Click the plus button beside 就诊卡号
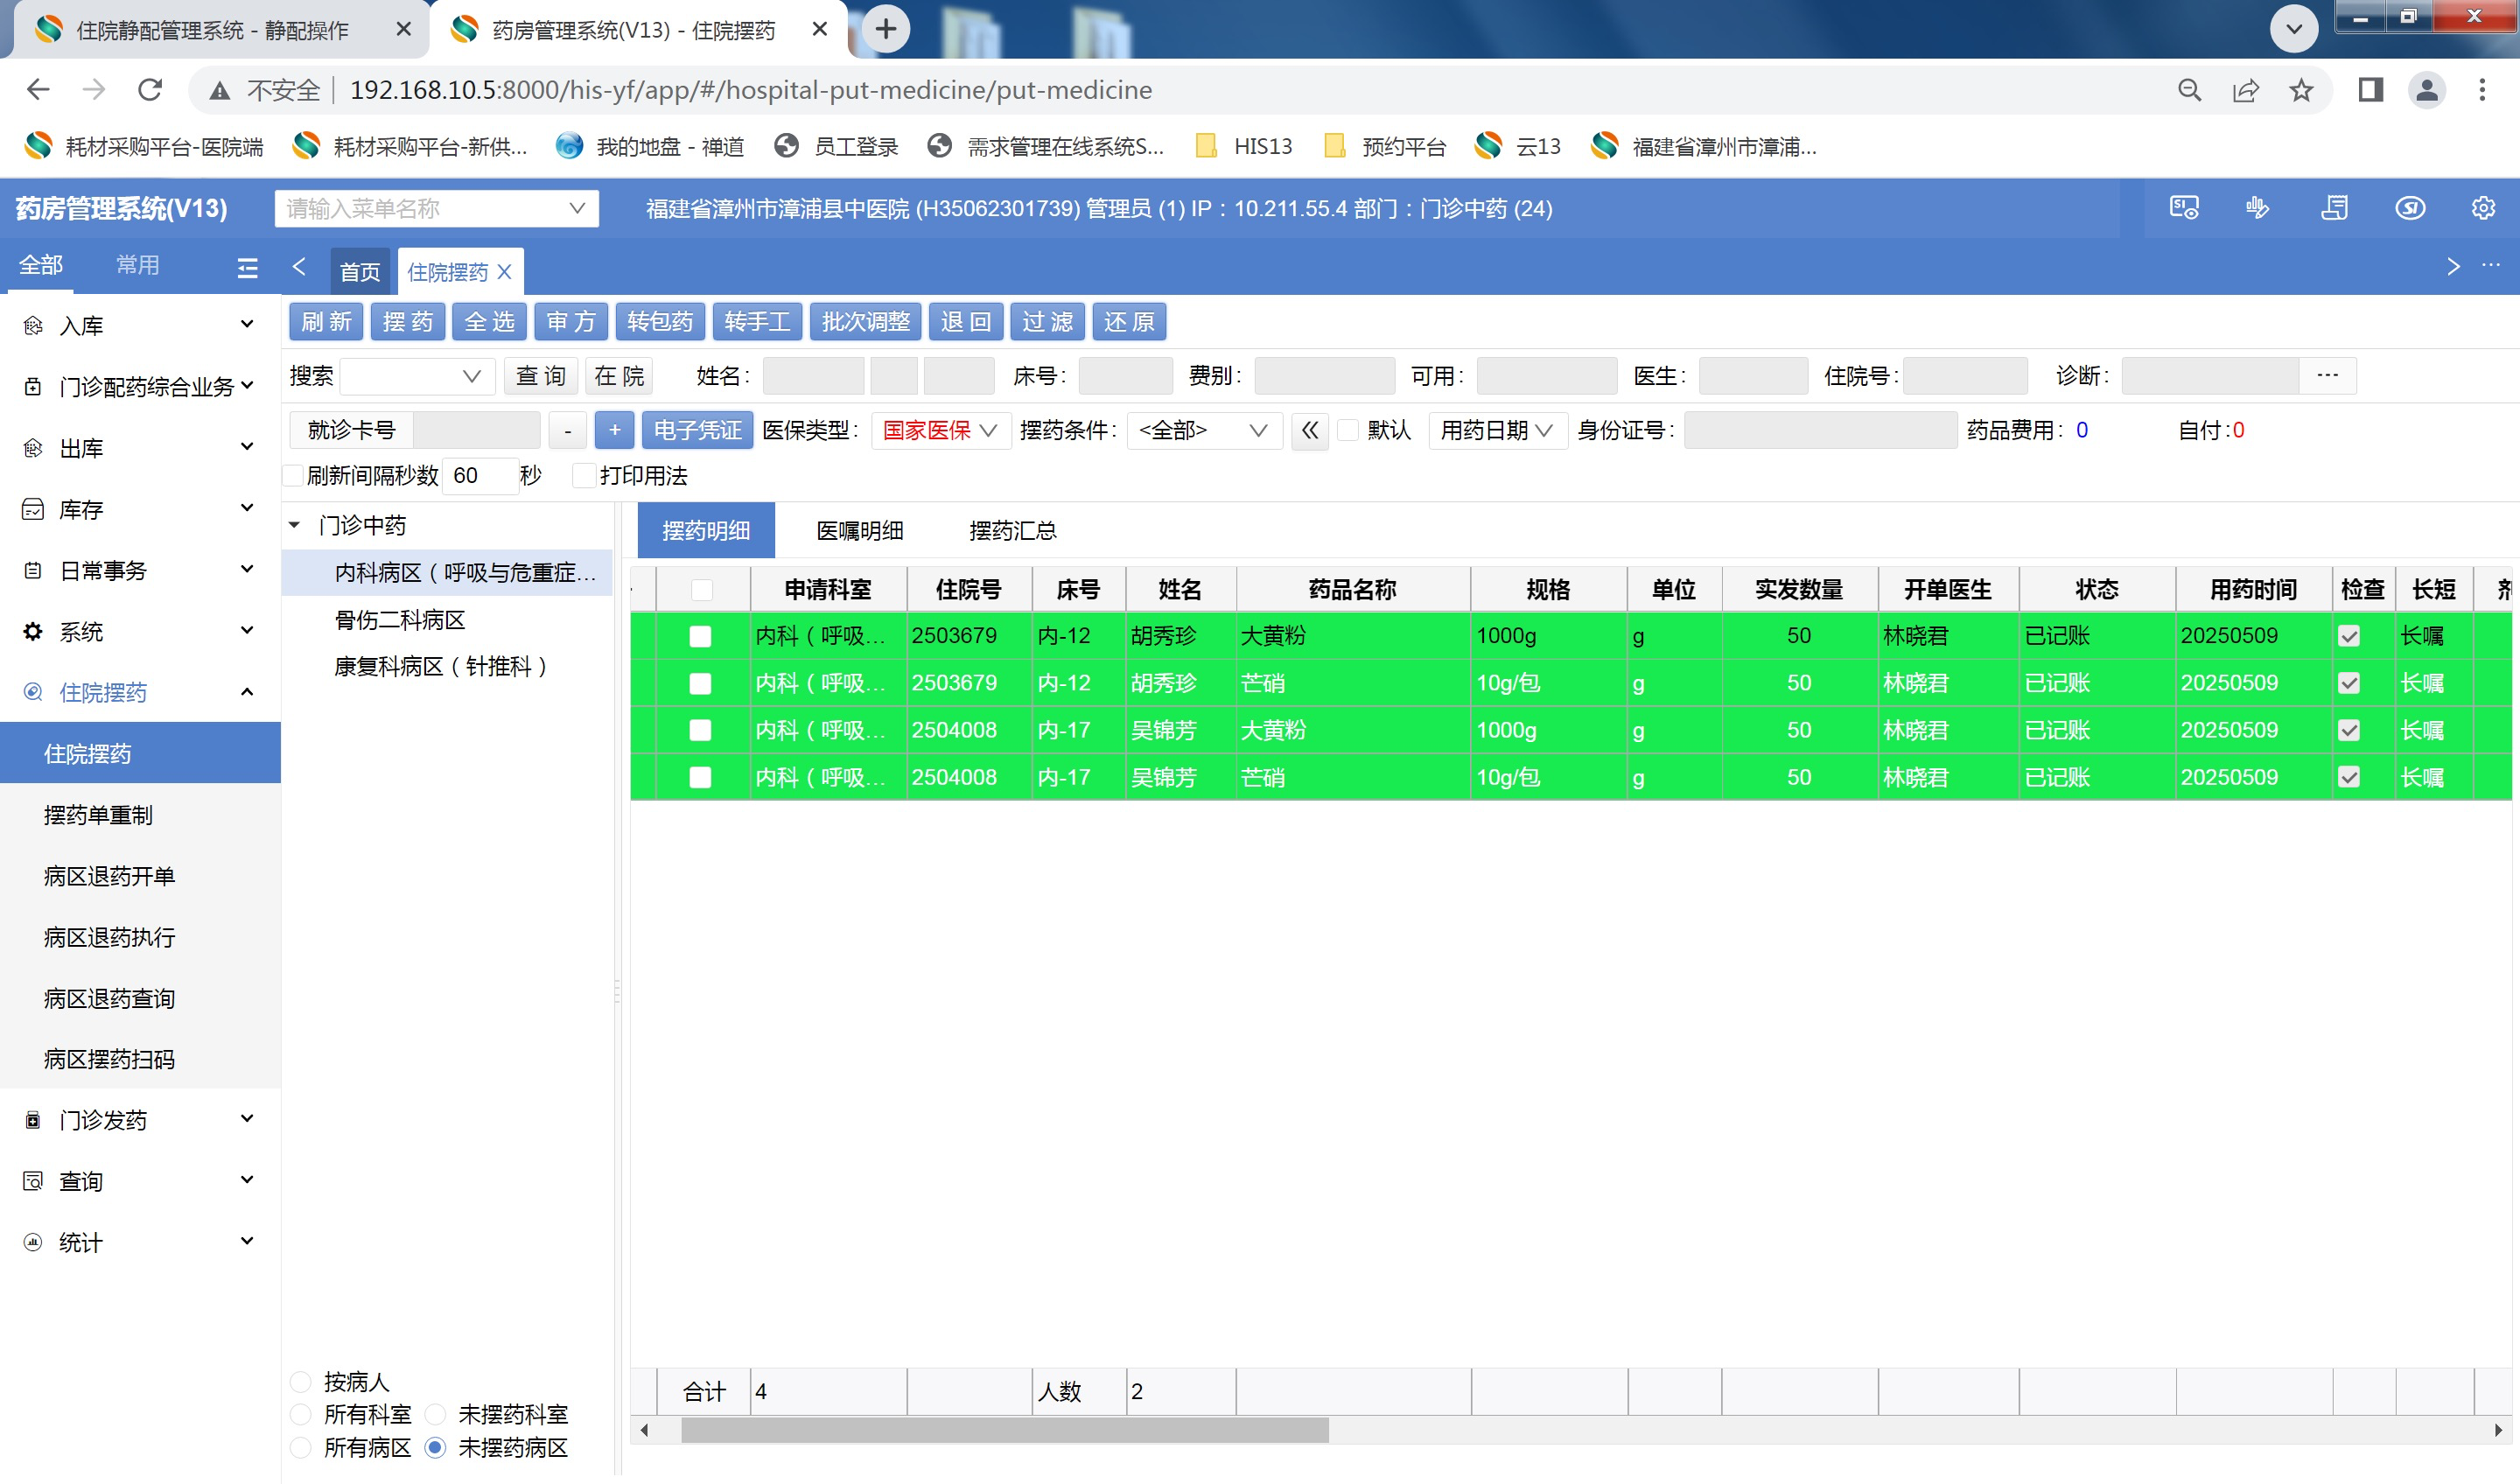 [614, 431]
